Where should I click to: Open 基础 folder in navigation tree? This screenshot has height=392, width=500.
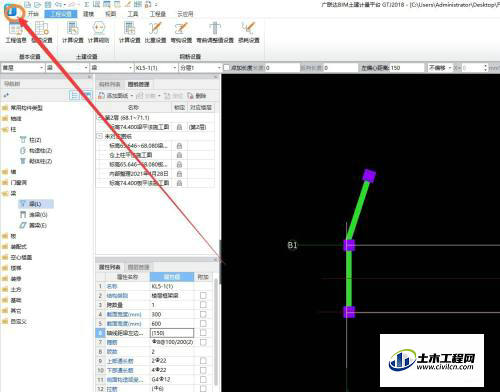pos(12,300)
